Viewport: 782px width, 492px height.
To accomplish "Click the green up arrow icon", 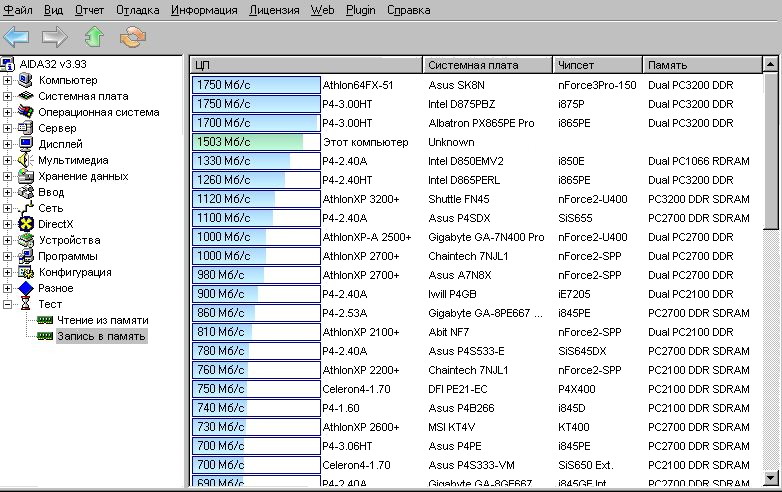I will (94, 37).
